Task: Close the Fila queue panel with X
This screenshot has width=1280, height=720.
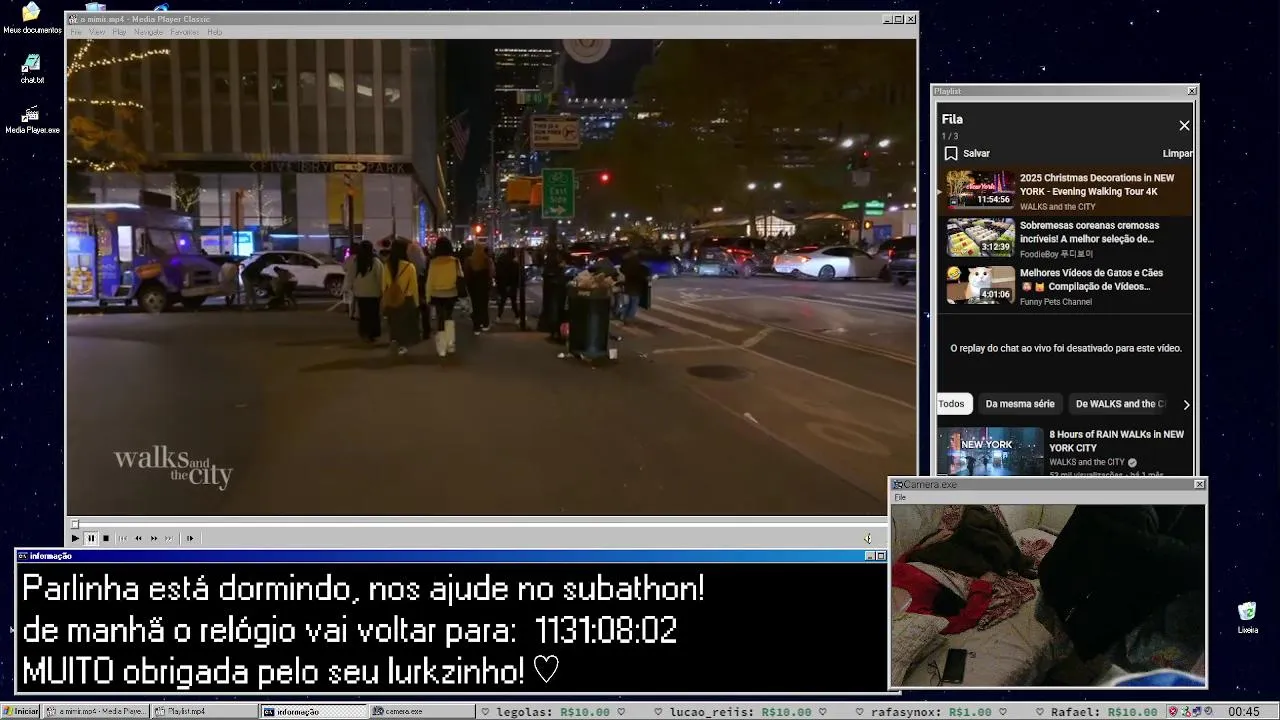Action: coord(1184,125)
